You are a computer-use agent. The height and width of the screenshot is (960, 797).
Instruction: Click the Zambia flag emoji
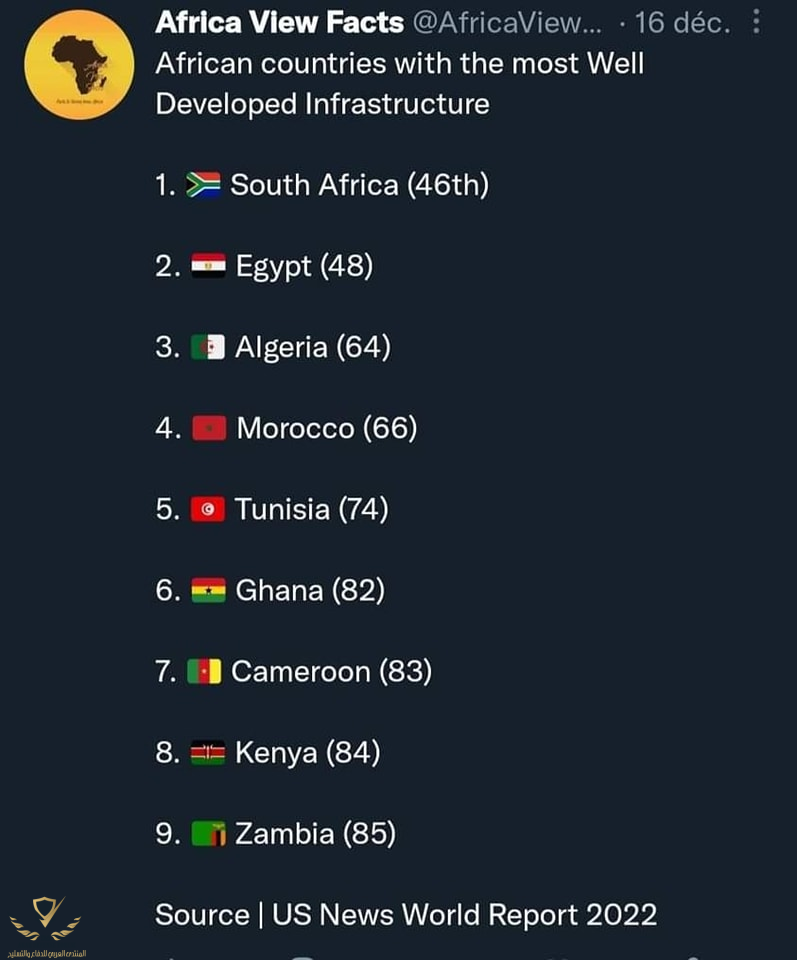tap(208, 834)
